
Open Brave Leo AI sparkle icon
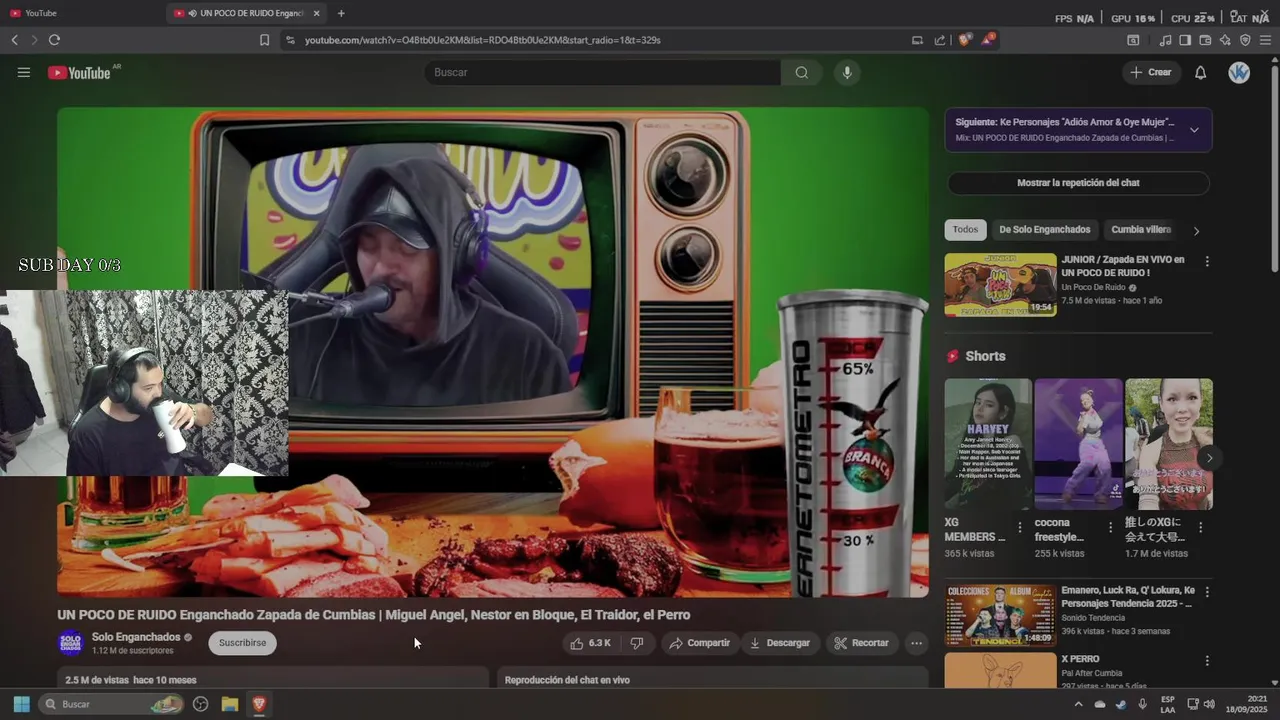tap(1225, 40)
